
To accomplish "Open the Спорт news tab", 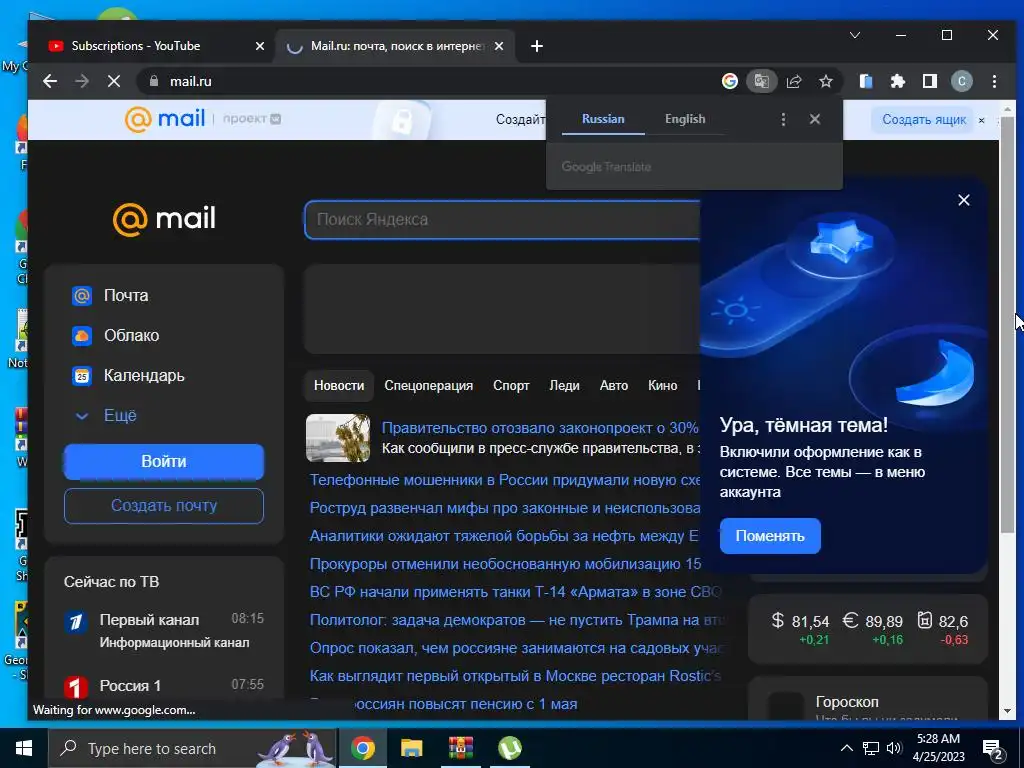I will coord(511,385).
